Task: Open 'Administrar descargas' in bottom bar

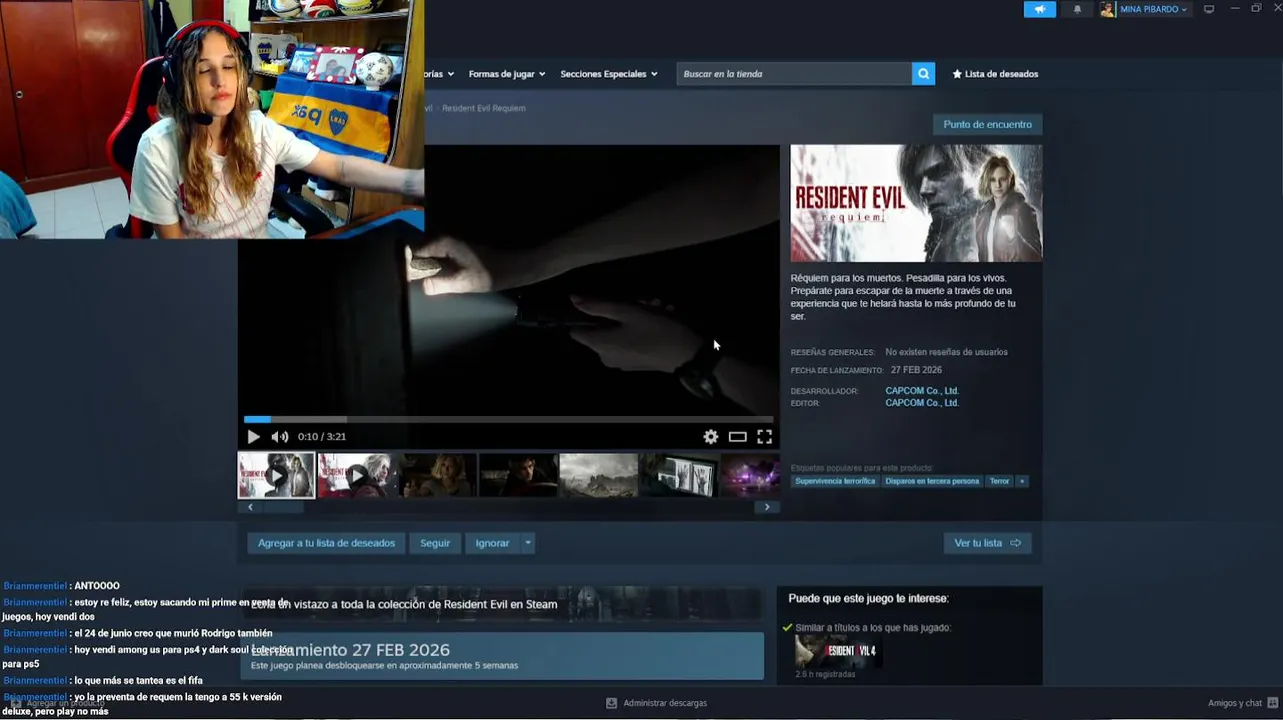Action: pyautogui.click(x=665, y=703)
